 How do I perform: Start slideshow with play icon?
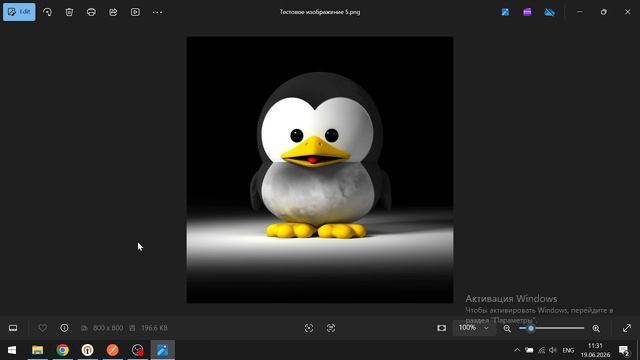coord(135,12)
